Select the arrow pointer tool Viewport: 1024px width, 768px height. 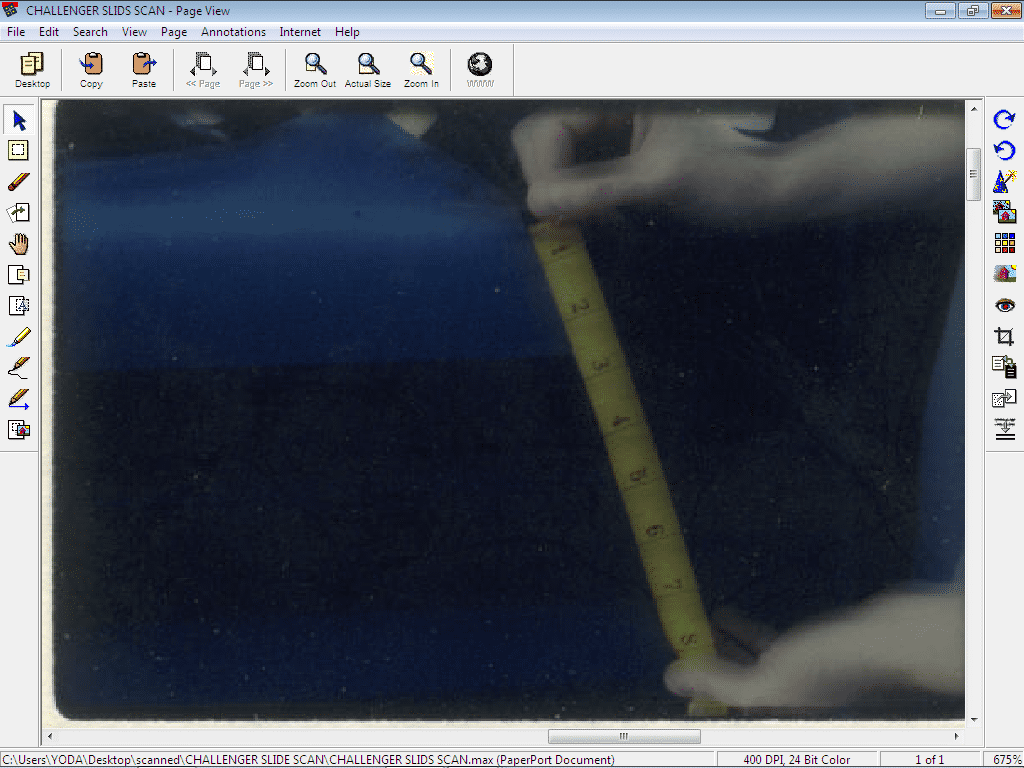[19, 121]
